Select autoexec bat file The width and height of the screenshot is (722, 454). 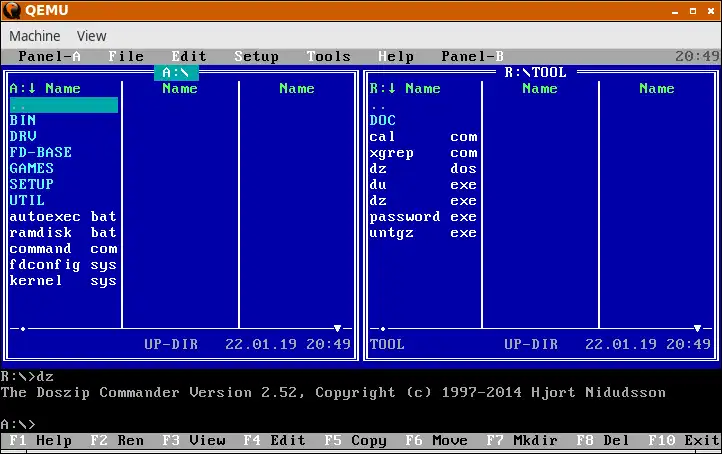(x=63, y=216)
